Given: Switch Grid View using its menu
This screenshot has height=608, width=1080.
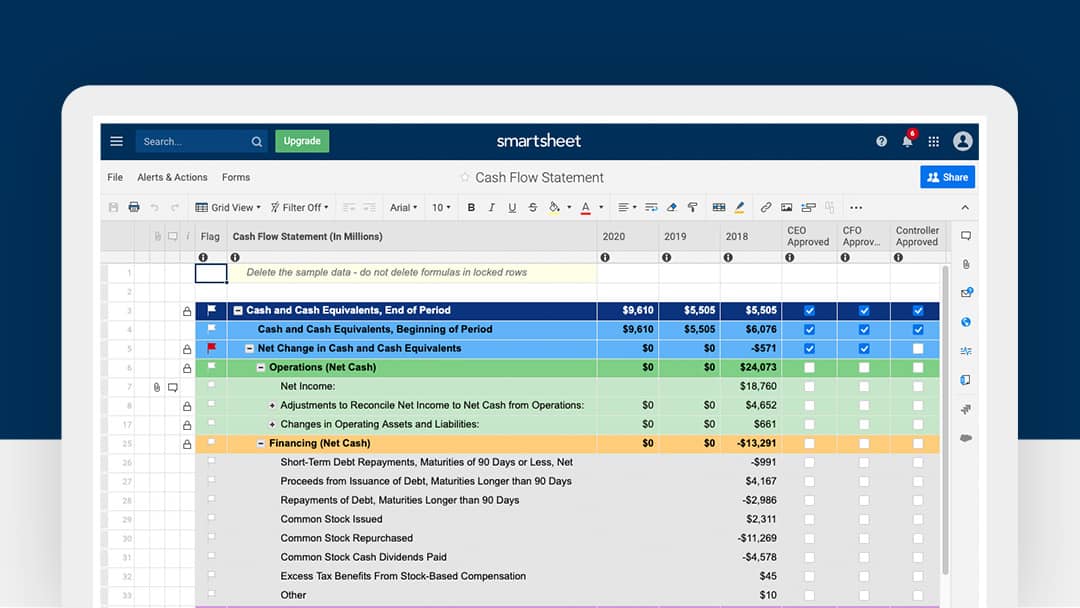Looking at the screenshot, I should coord(228,207).
